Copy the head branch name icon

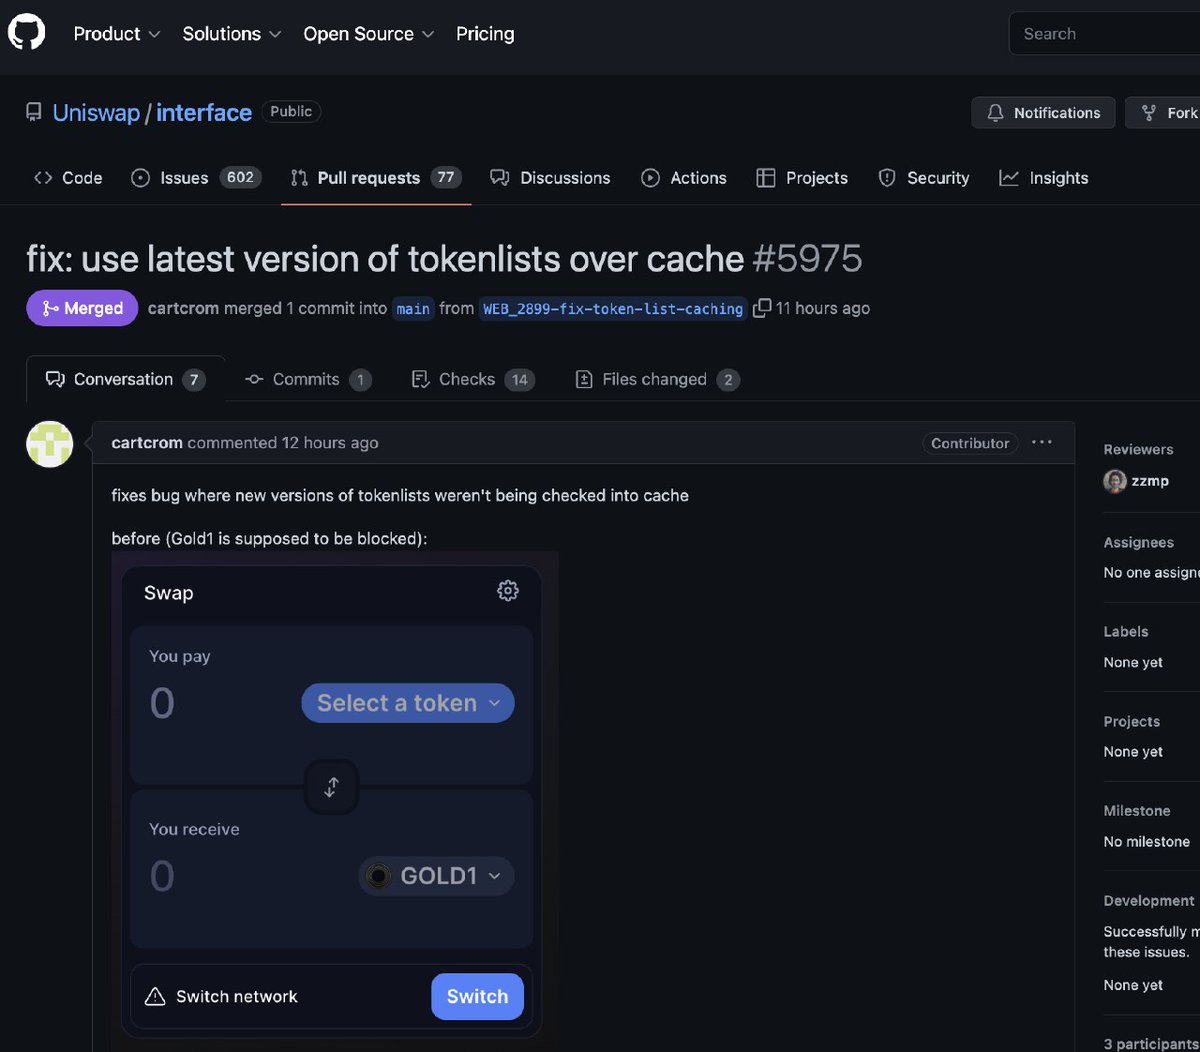coord(761,308)
